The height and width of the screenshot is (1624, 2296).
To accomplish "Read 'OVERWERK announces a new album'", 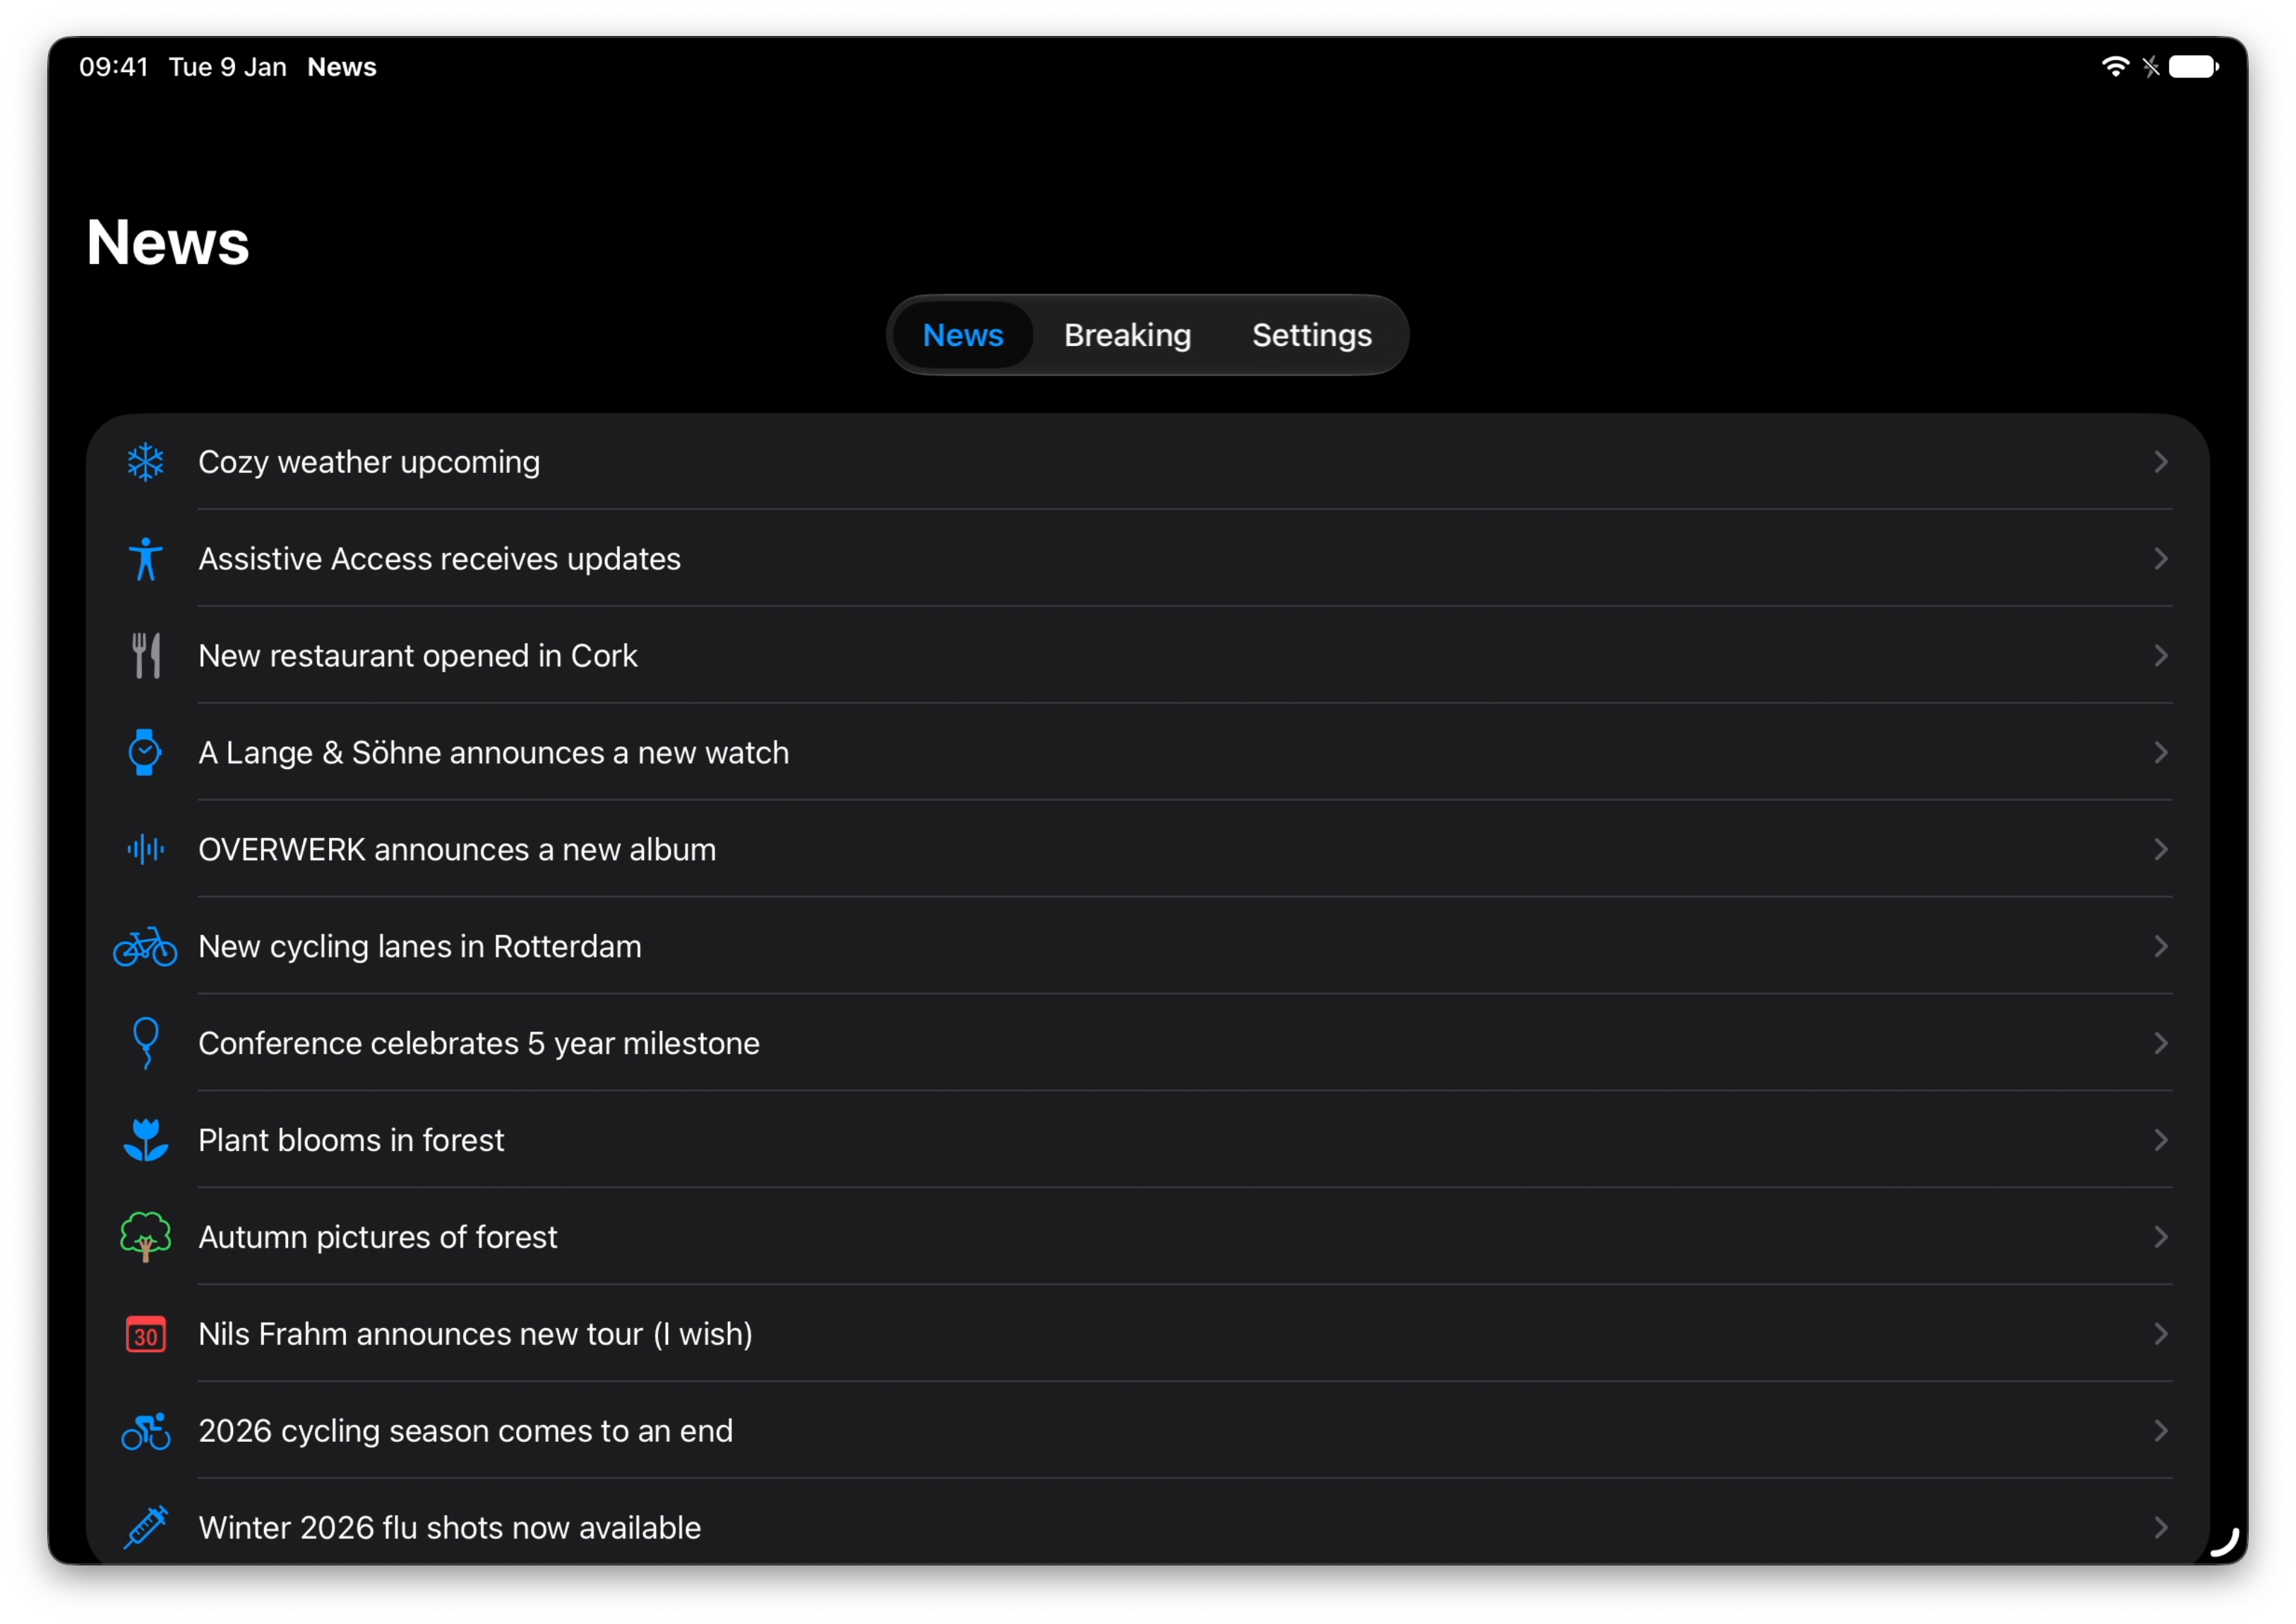I will [1148, 849].
